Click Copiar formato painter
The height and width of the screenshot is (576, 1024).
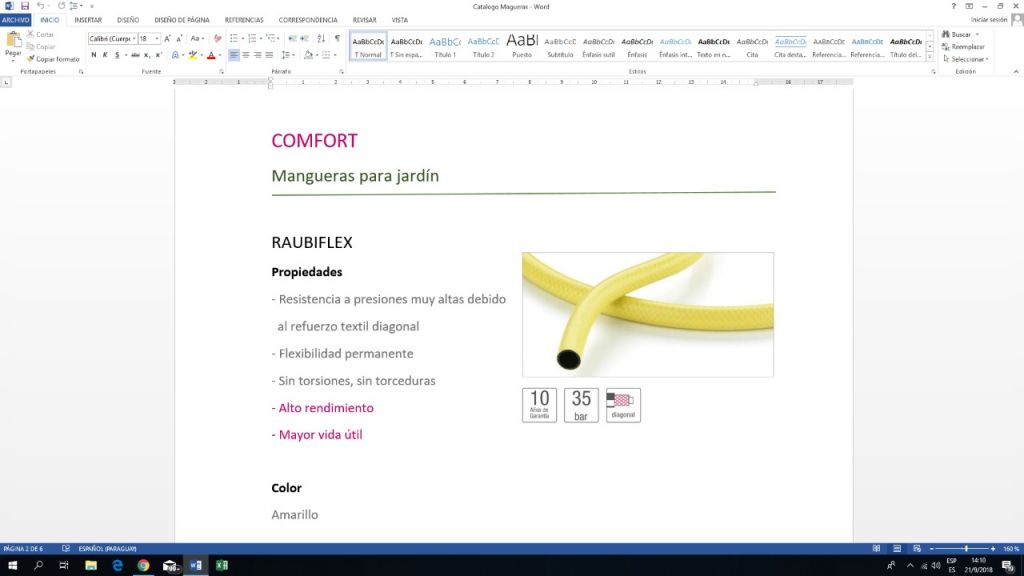[x=52, y=59]
